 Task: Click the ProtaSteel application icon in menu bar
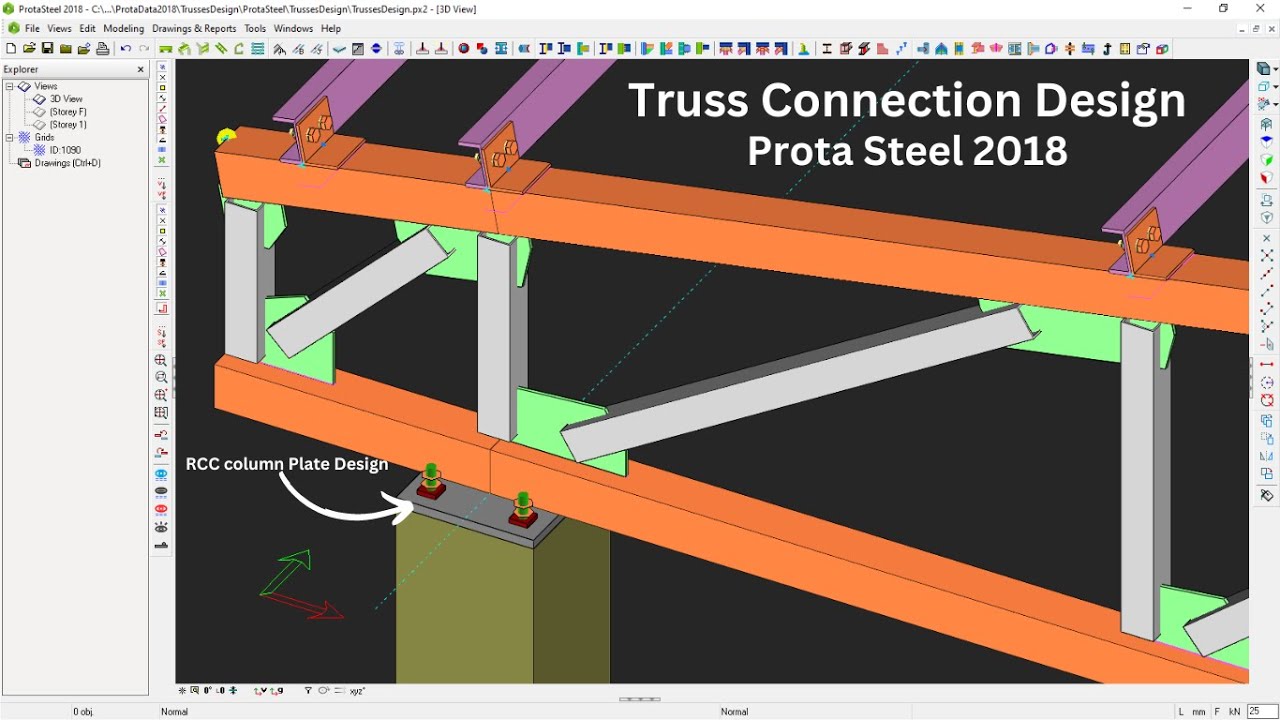point(13,29)
